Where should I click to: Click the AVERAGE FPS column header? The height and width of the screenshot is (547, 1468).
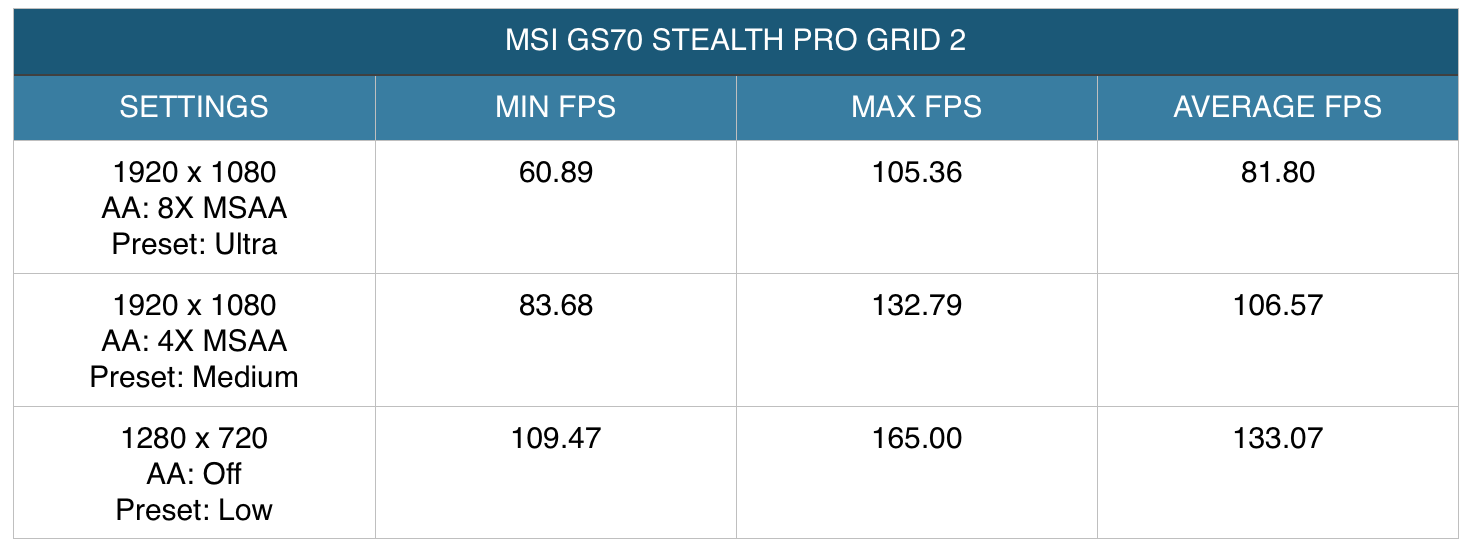point(1277,107)
